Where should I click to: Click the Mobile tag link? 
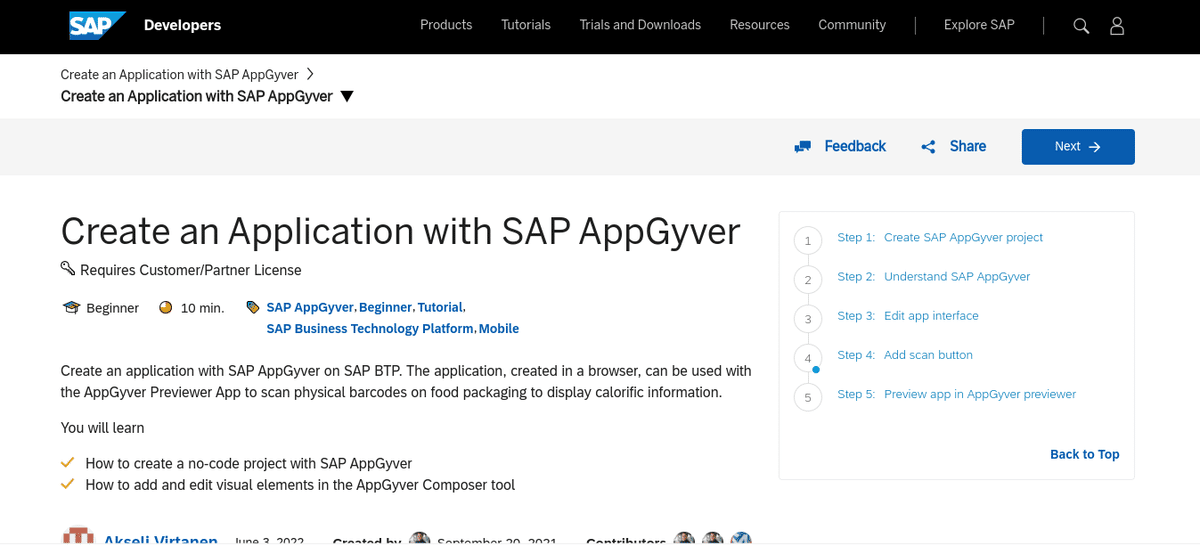point(499,328)
